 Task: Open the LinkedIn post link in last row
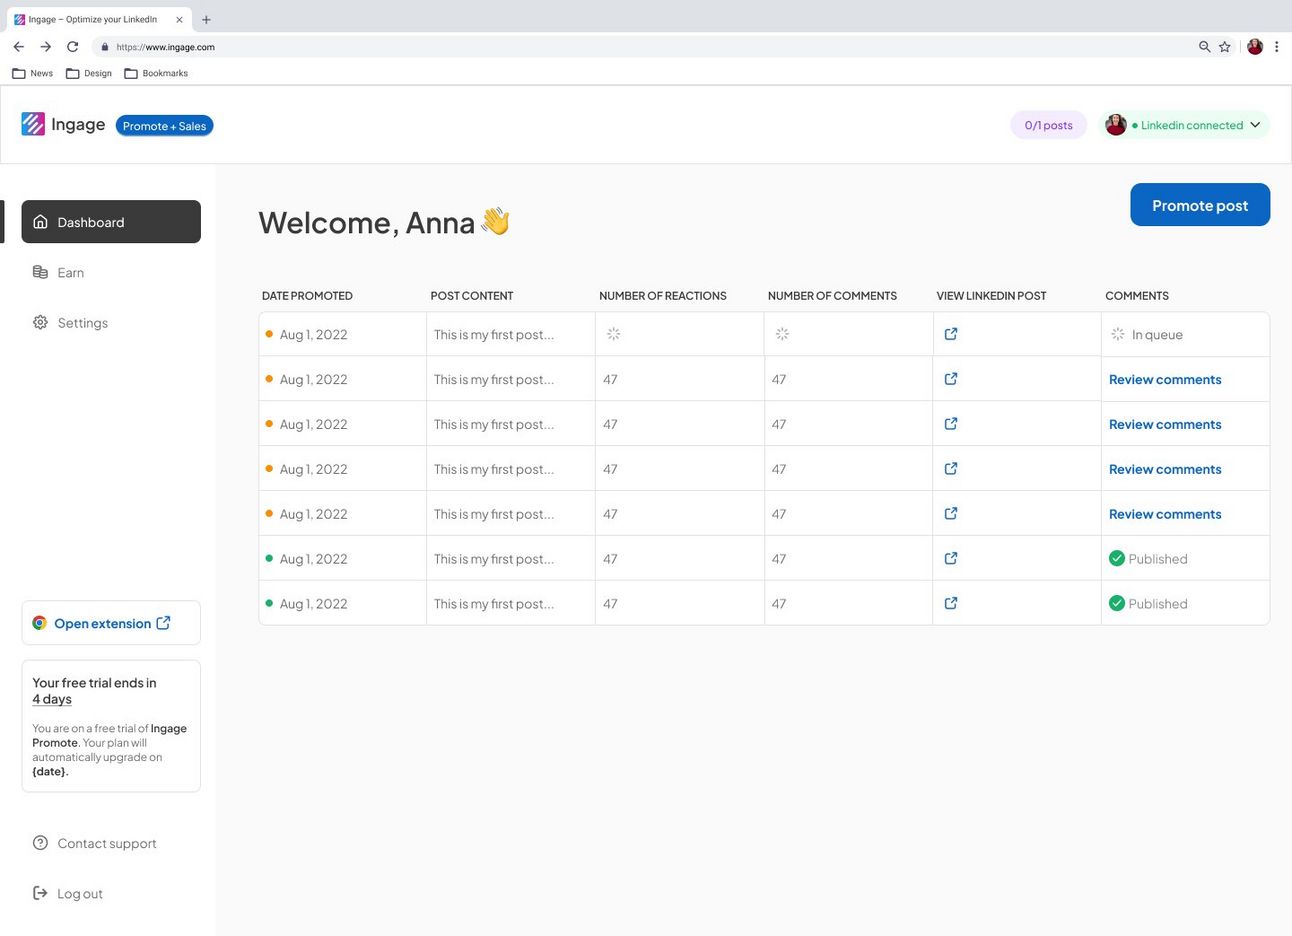pos(950,603)
